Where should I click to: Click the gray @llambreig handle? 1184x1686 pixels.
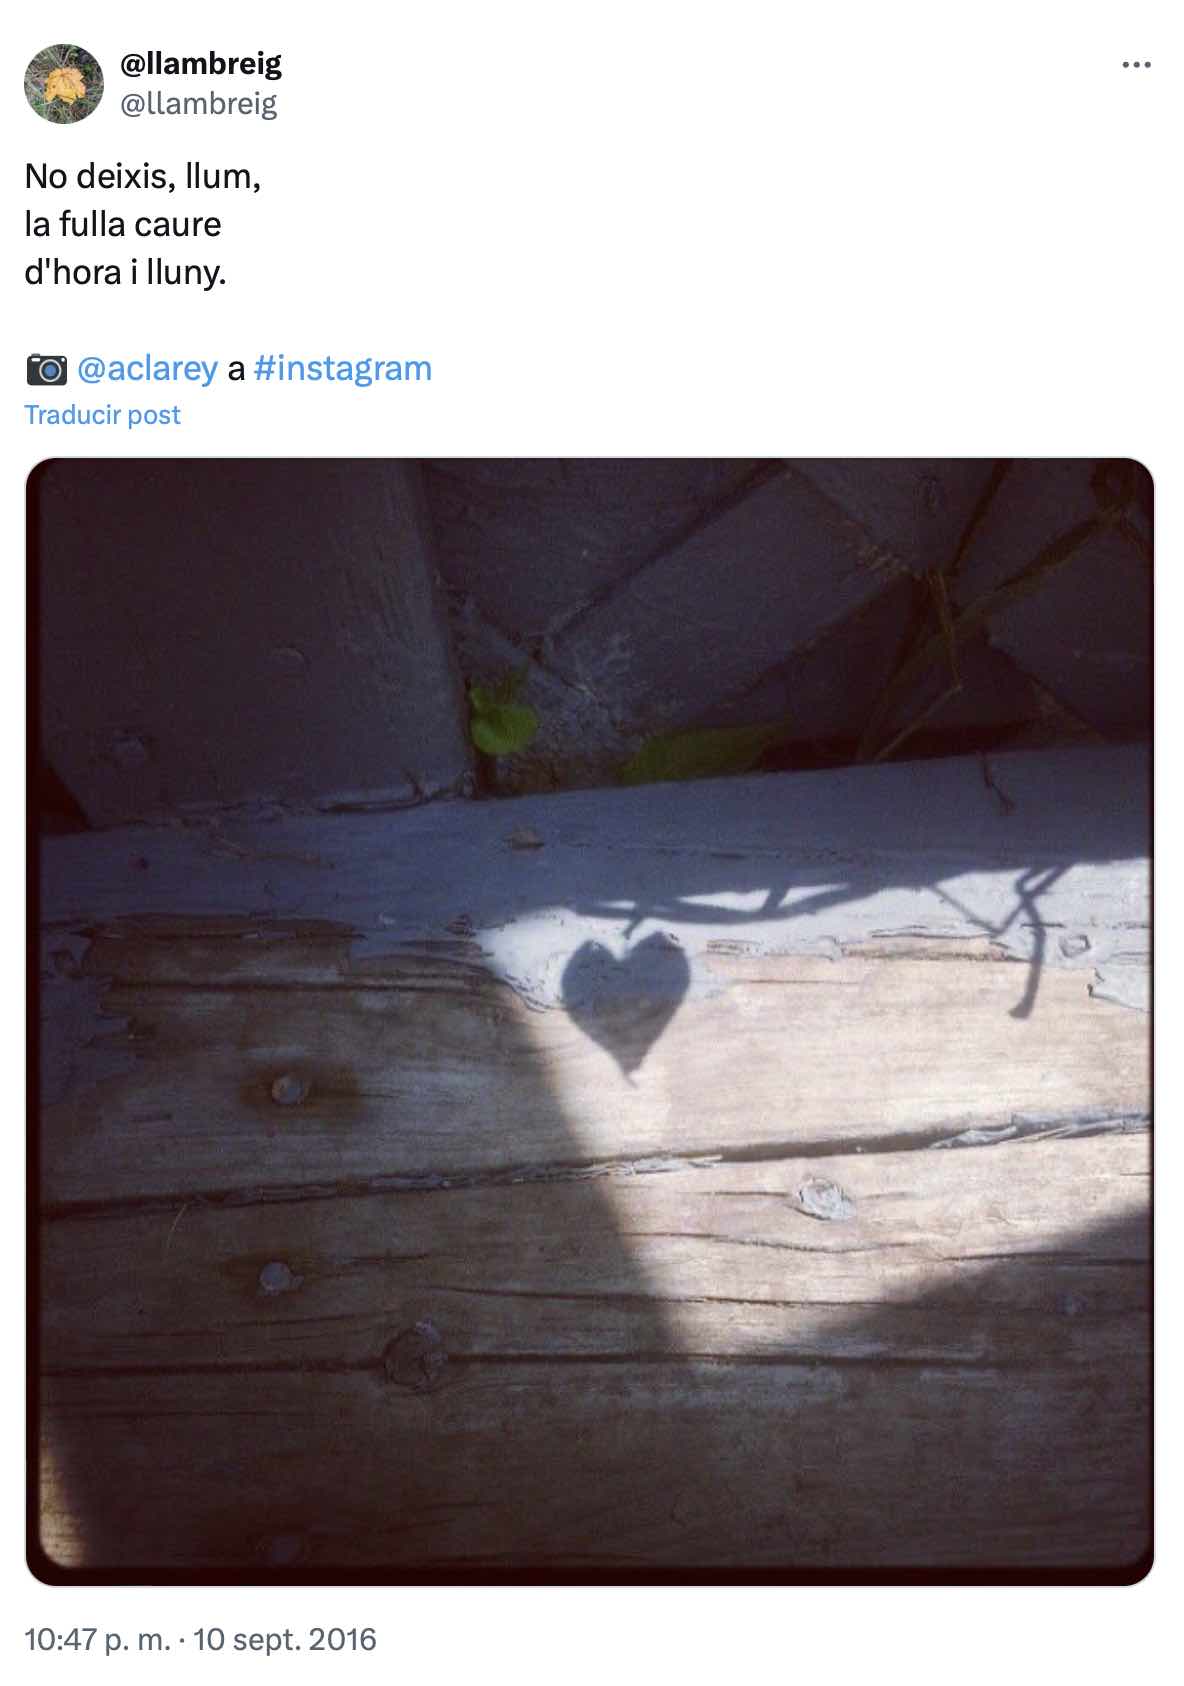pyautogui.click(x=198, y=103)
